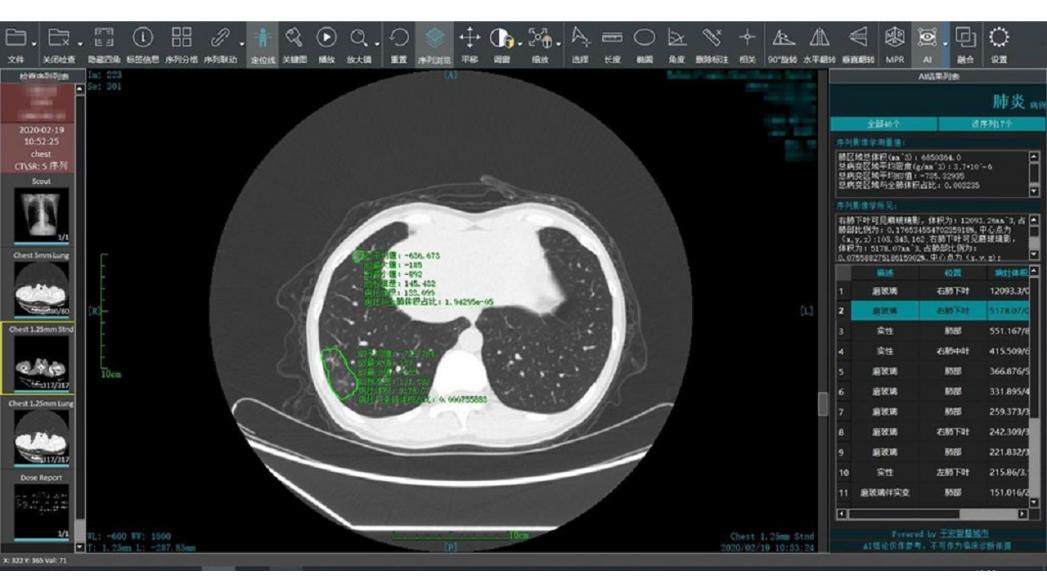Switch to the 全部40个 results tab
Screen dimensions: 1047x588
click(883, 124)
